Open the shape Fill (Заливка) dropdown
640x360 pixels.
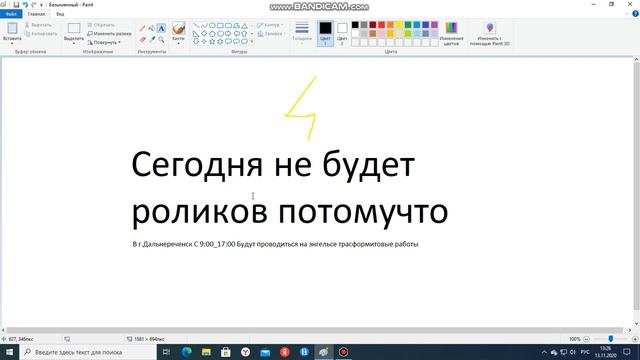pyautogui.click(x=271, y=34)
